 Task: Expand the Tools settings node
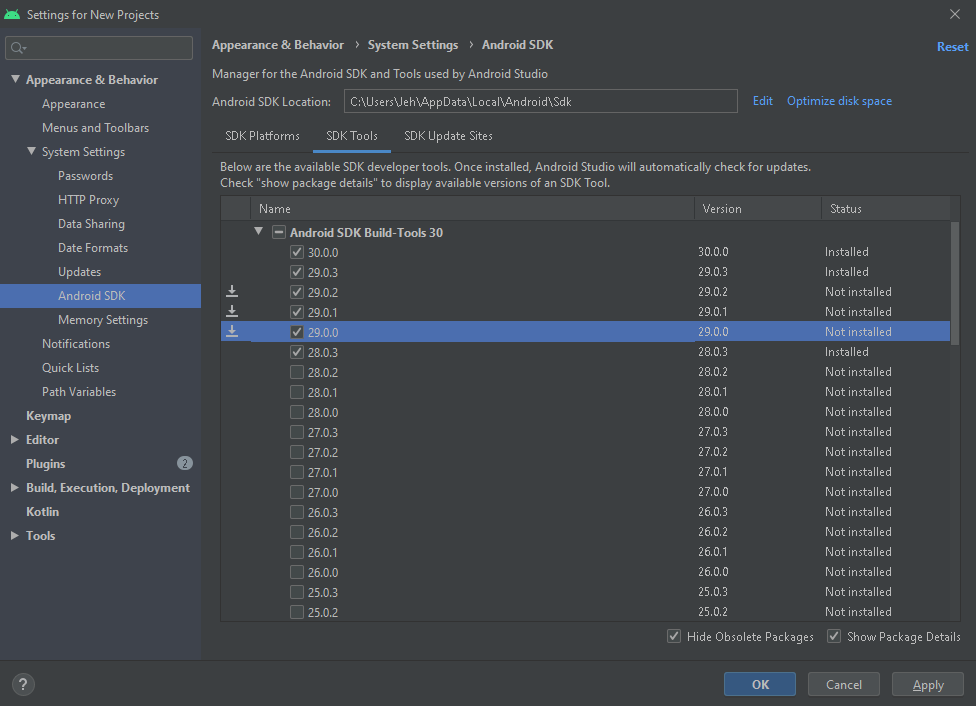click(15, 535)
